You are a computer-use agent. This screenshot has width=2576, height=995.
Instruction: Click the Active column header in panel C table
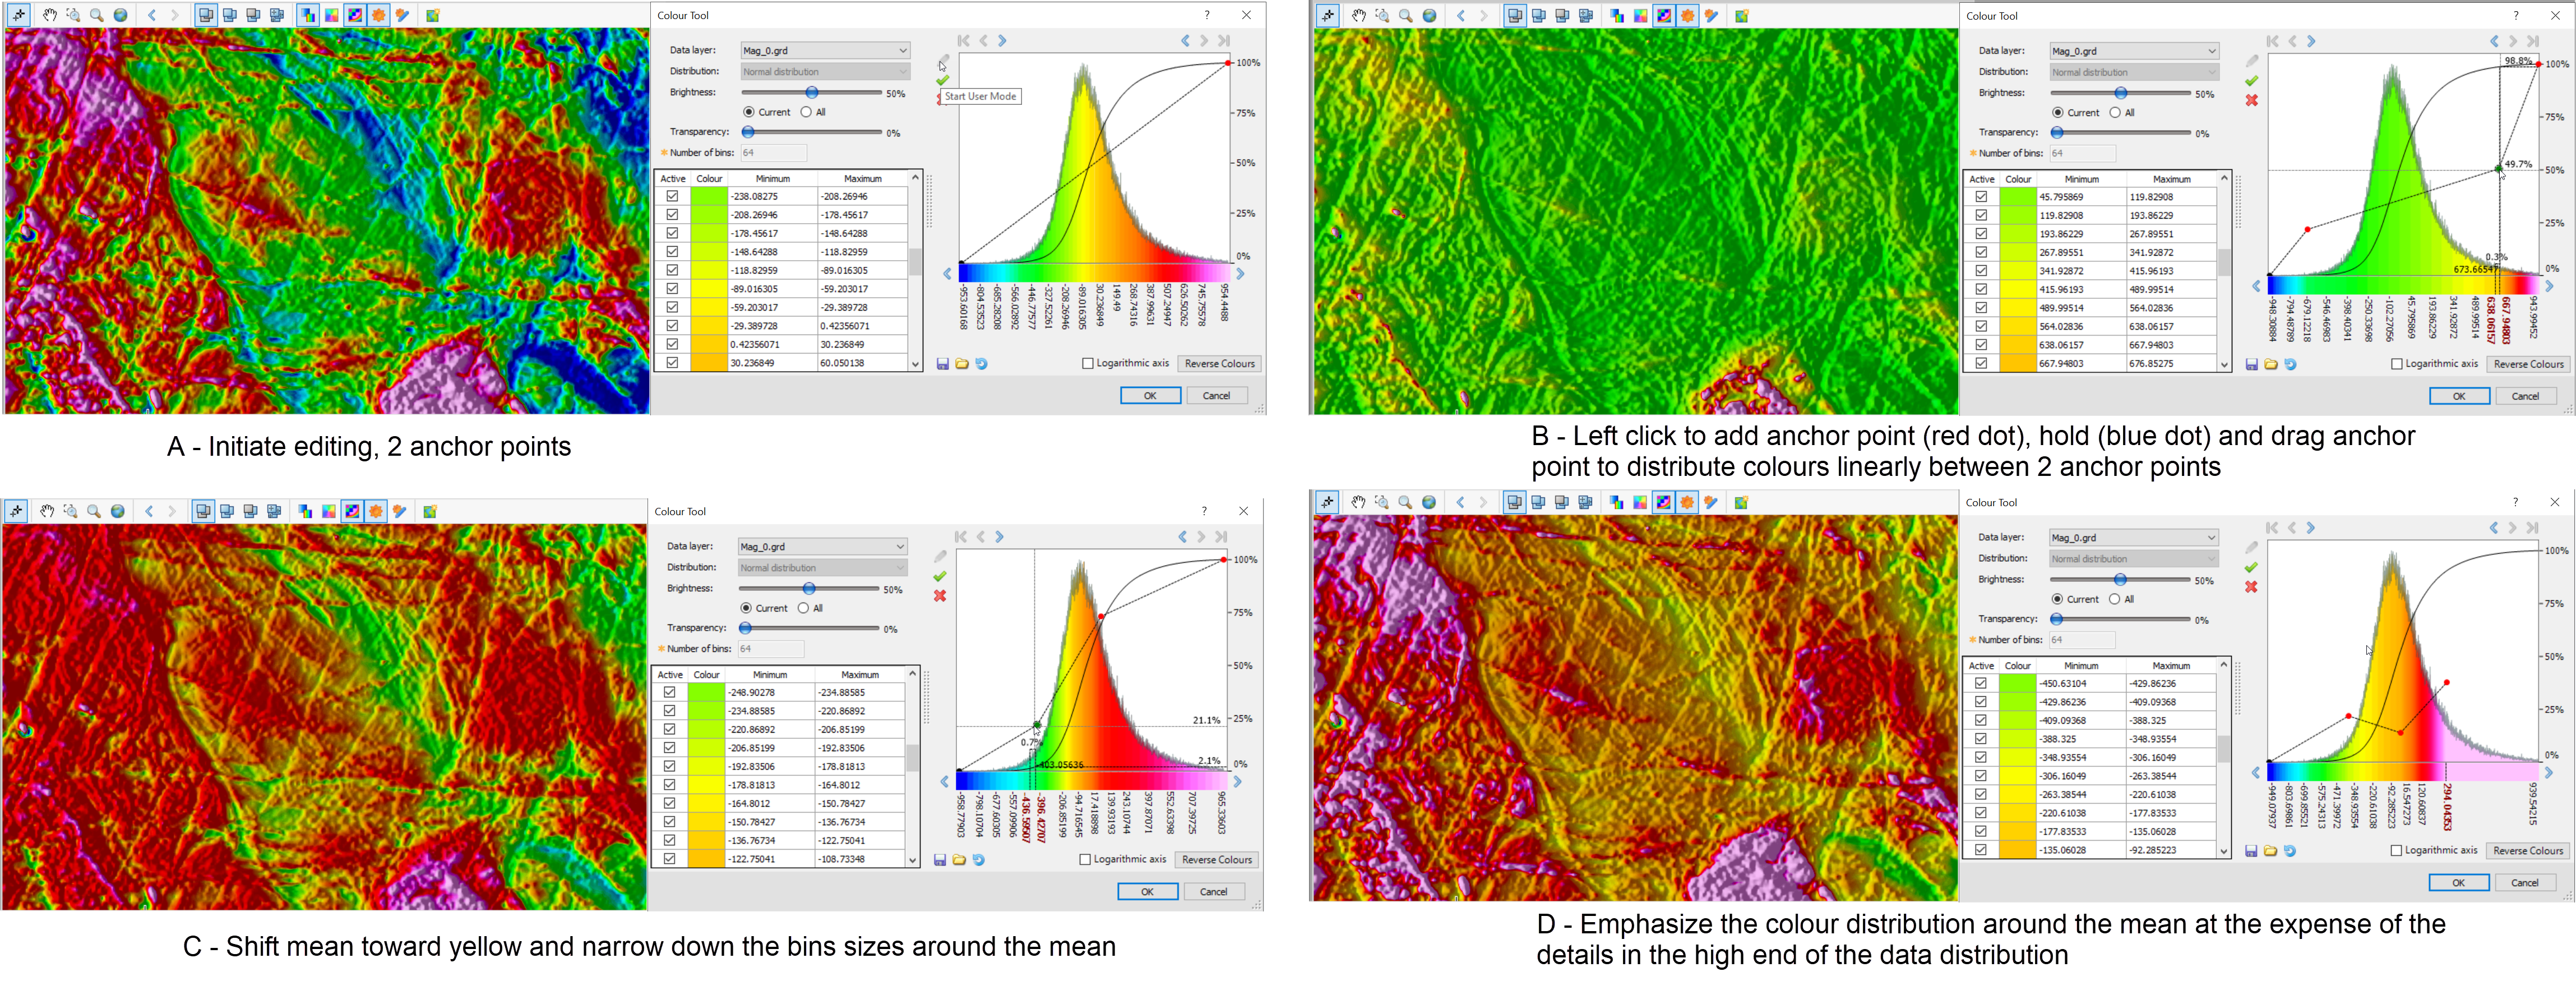coord(669,674)
